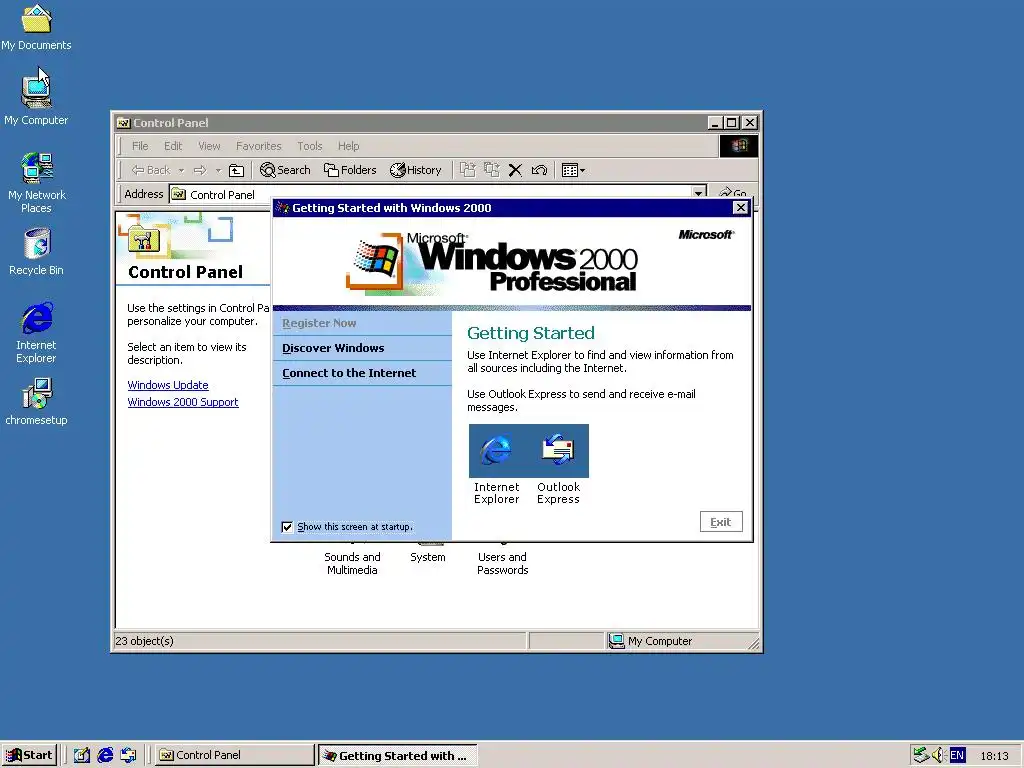Open the View menu
This screenshot has height=768, width=1024.
pos(209,146)
